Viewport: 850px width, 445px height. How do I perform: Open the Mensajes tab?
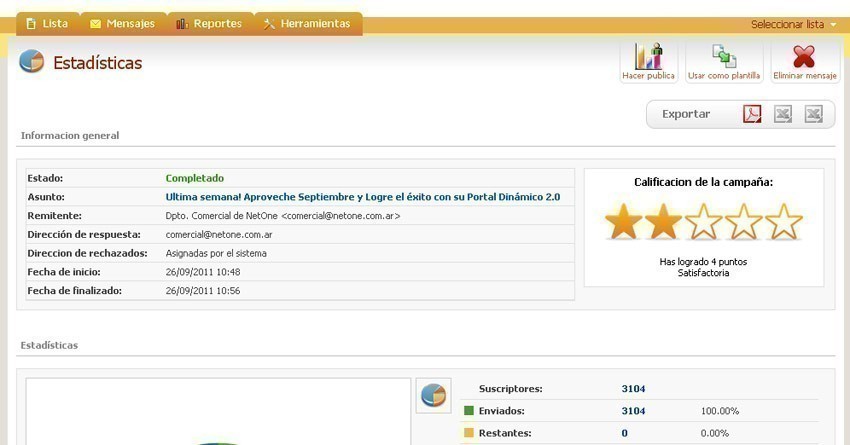(x=123, y=24)
